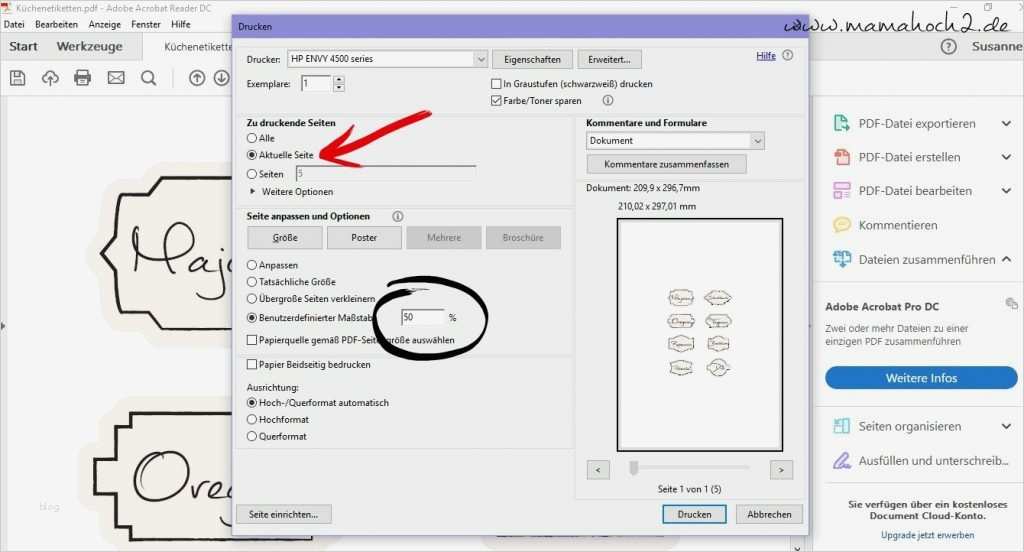Click the envelope email icon in toolbar

click(x=116, y=78)
